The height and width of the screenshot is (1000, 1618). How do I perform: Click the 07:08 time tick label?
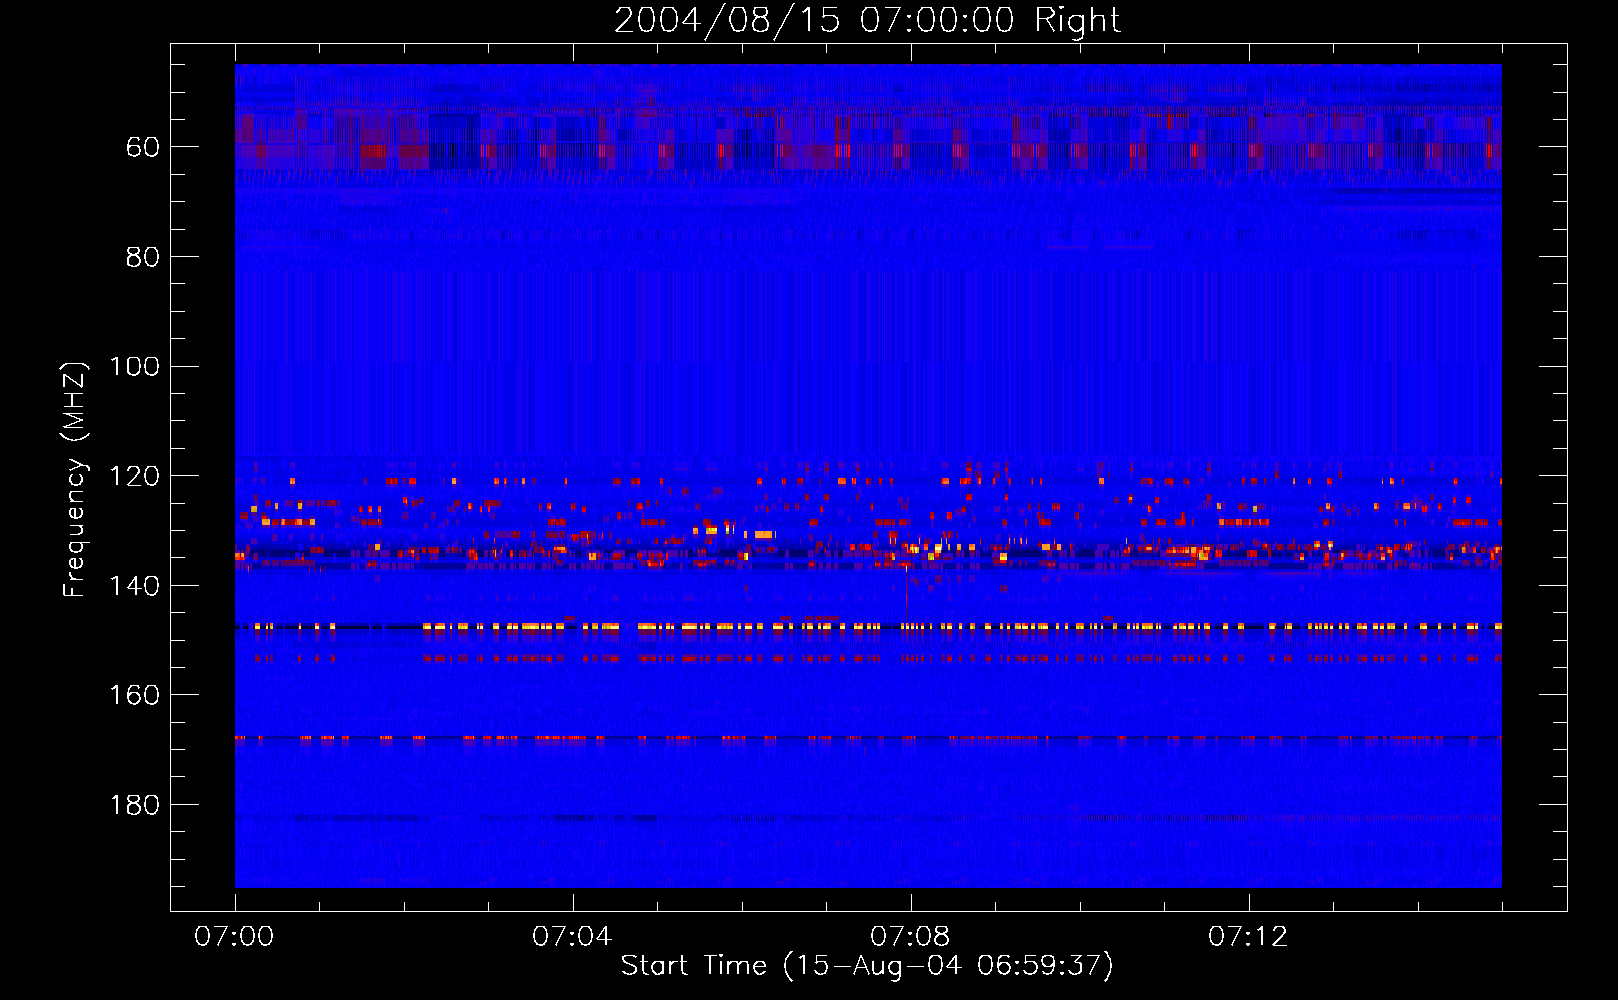tap(910, 937)
